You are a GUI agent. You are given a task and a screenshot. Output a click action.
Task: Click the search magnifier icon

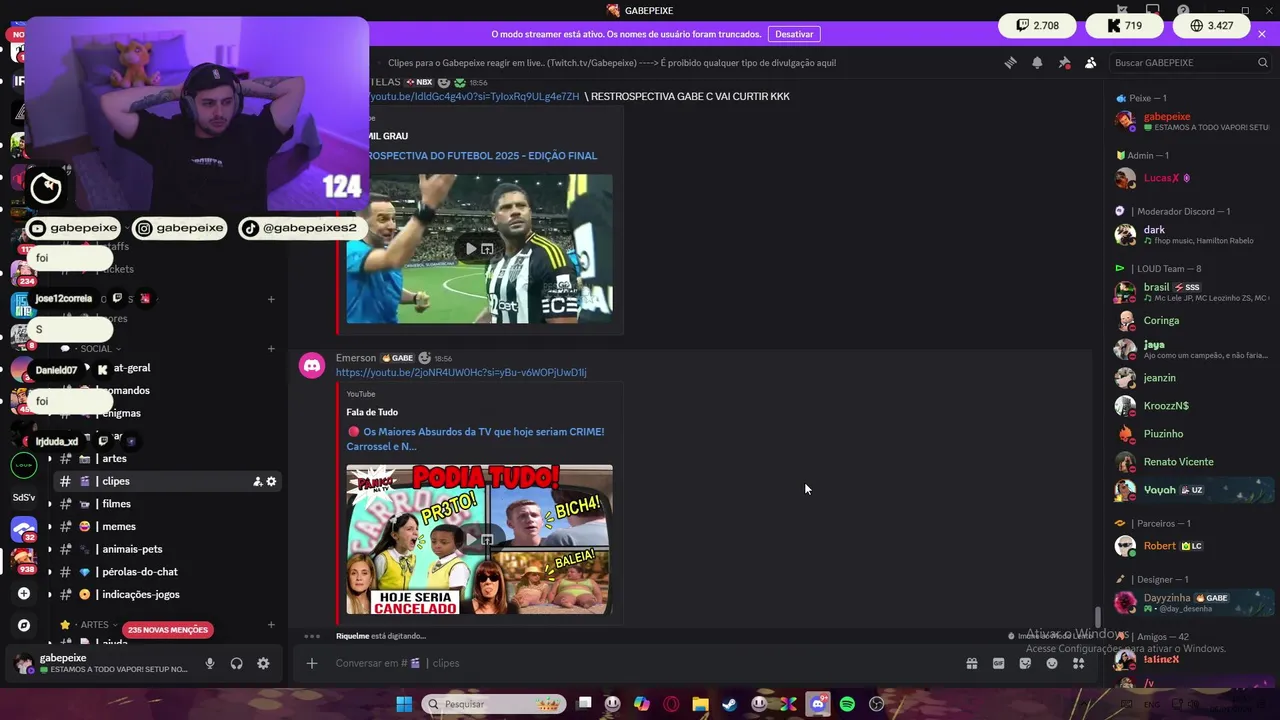point(1263,62)
